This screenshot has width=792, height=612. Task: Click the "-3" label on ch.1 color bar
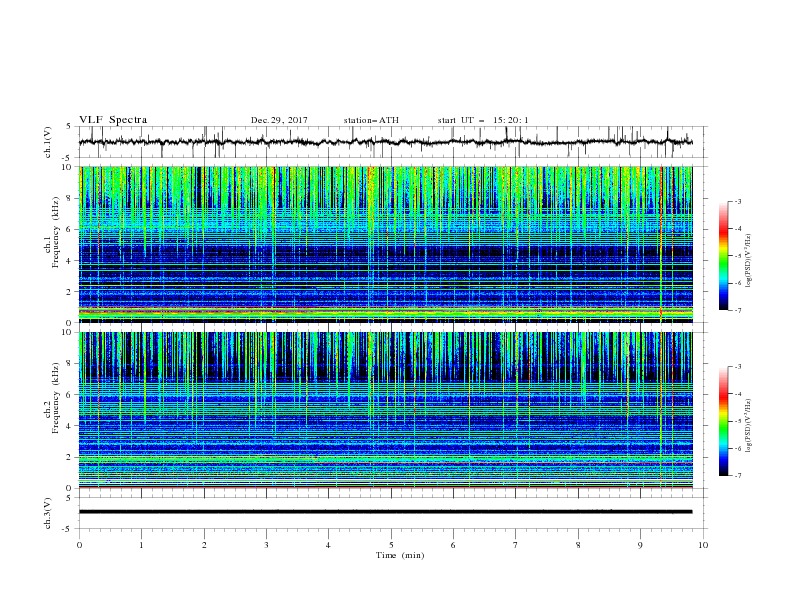click(x=737, y=201)
